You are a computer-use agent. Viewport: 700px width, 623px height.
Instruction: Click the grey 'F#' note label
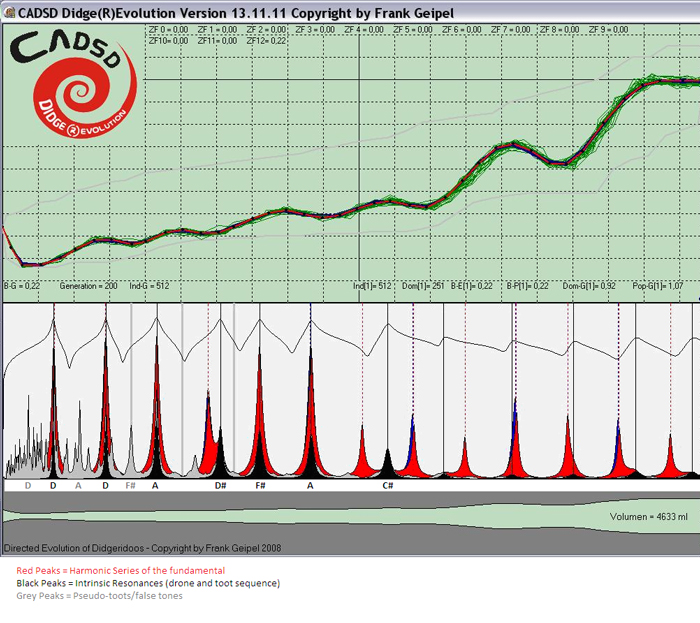pyautogui.click(x=130, y=486)
